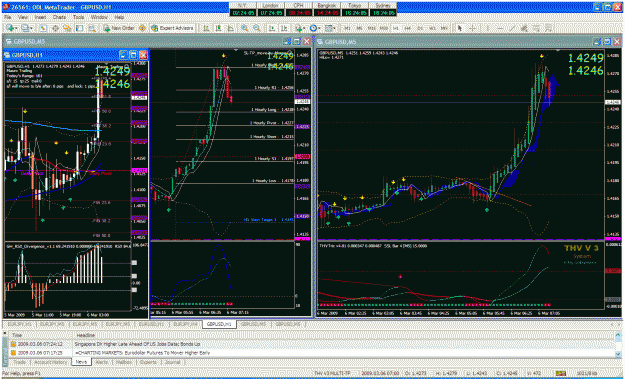Set timeframe to W1
The height and width of the screenshot is (379, 625).
click(432, 28)
